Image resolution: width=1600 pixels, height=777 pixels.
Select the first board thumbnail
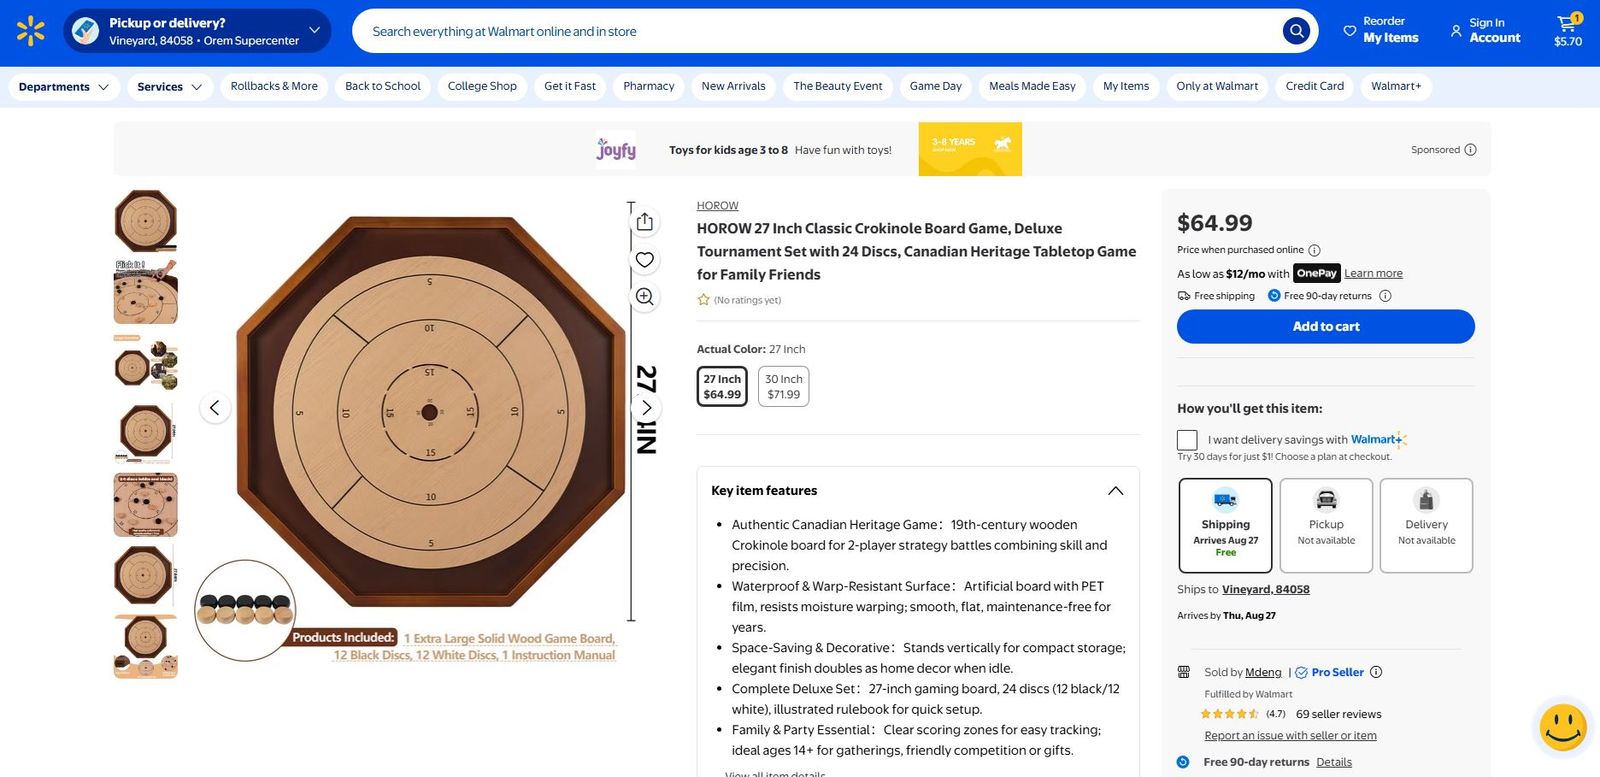click(x=146, y=221)
